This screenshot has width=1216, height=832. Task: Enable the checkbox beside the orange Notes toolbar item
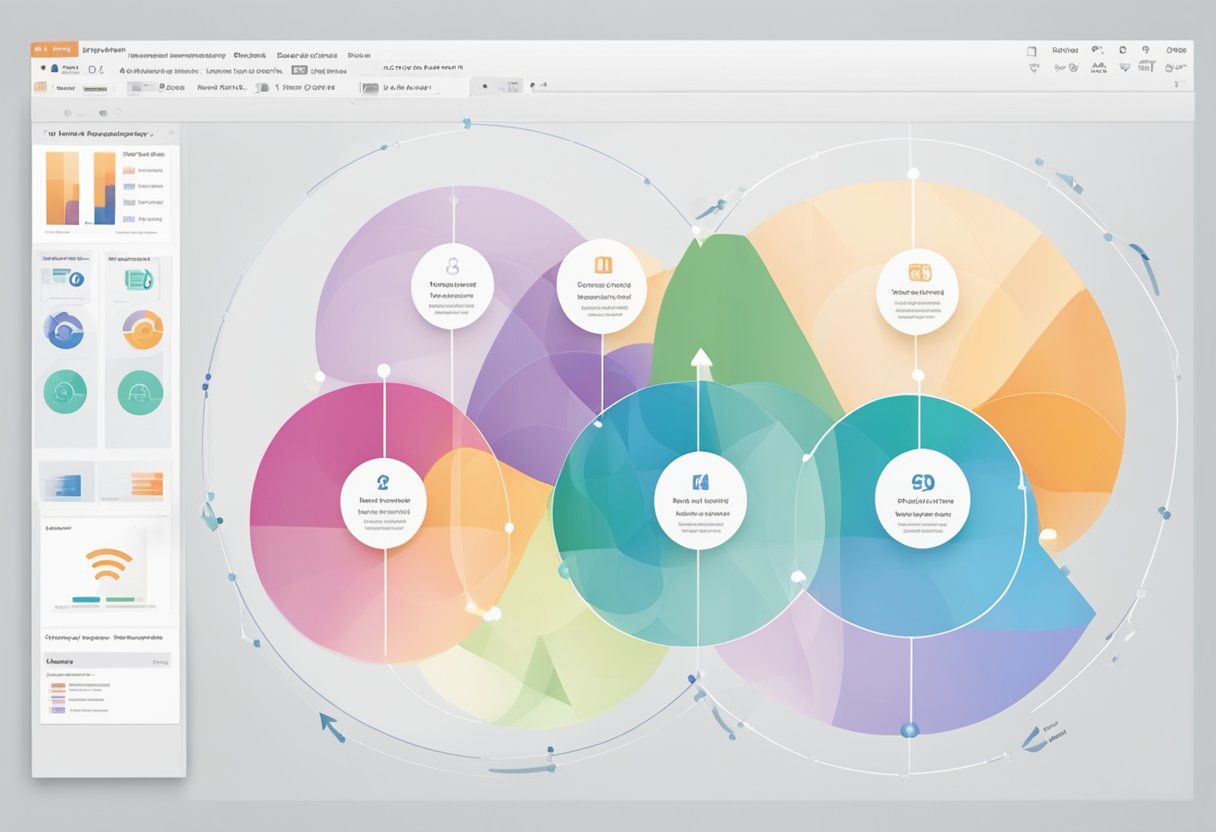pos(53,85)
